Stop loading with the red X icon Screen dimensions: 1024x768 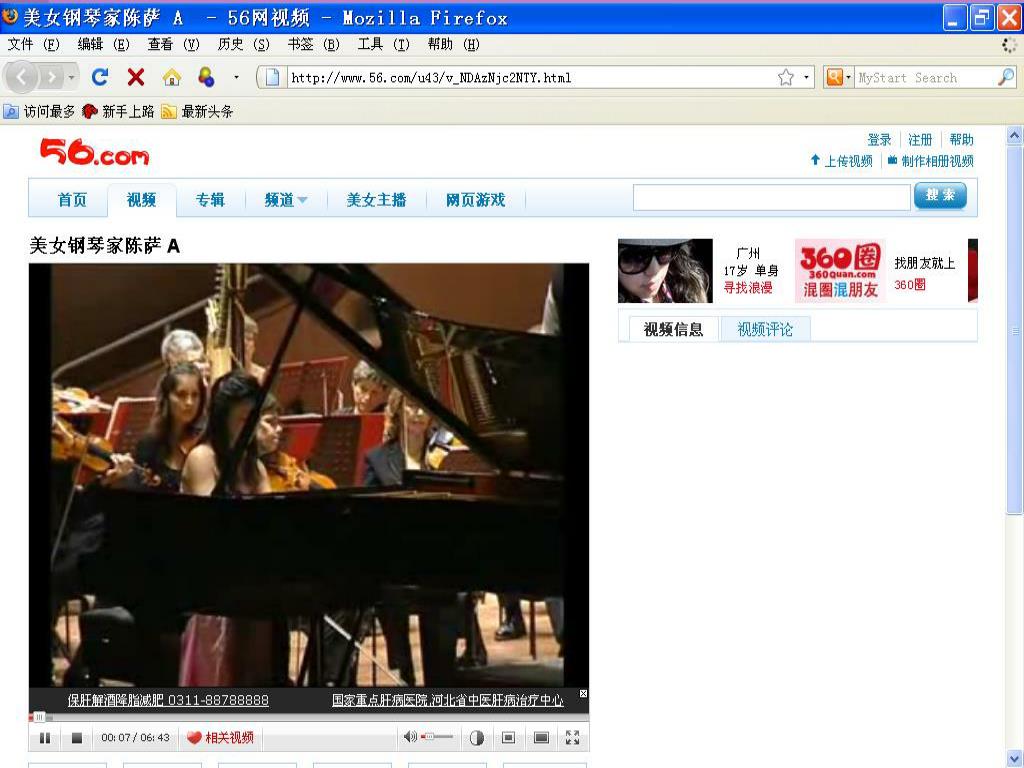click(136, 78)
